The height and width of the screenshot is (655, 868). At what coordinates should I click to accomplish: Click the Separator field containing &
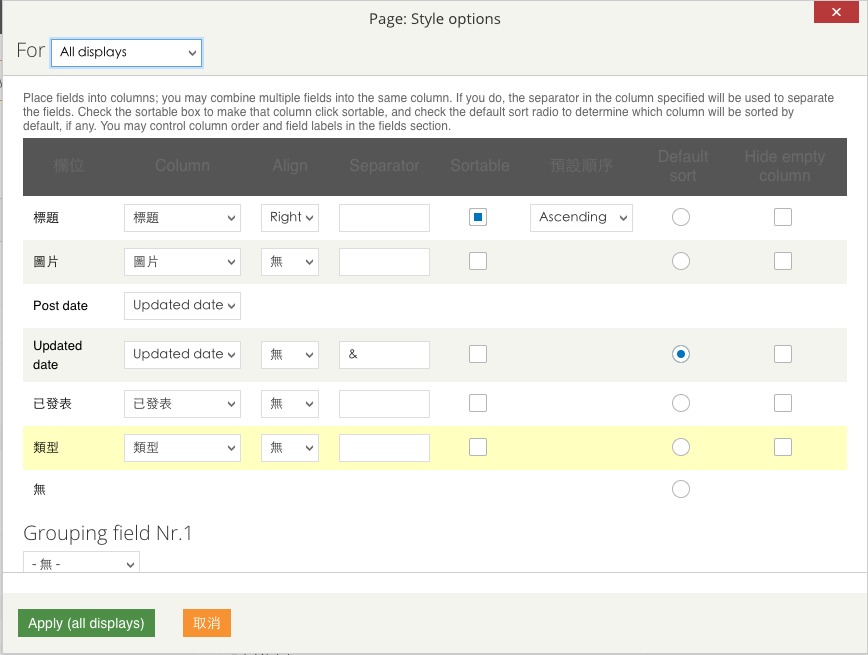click(384, 354)
